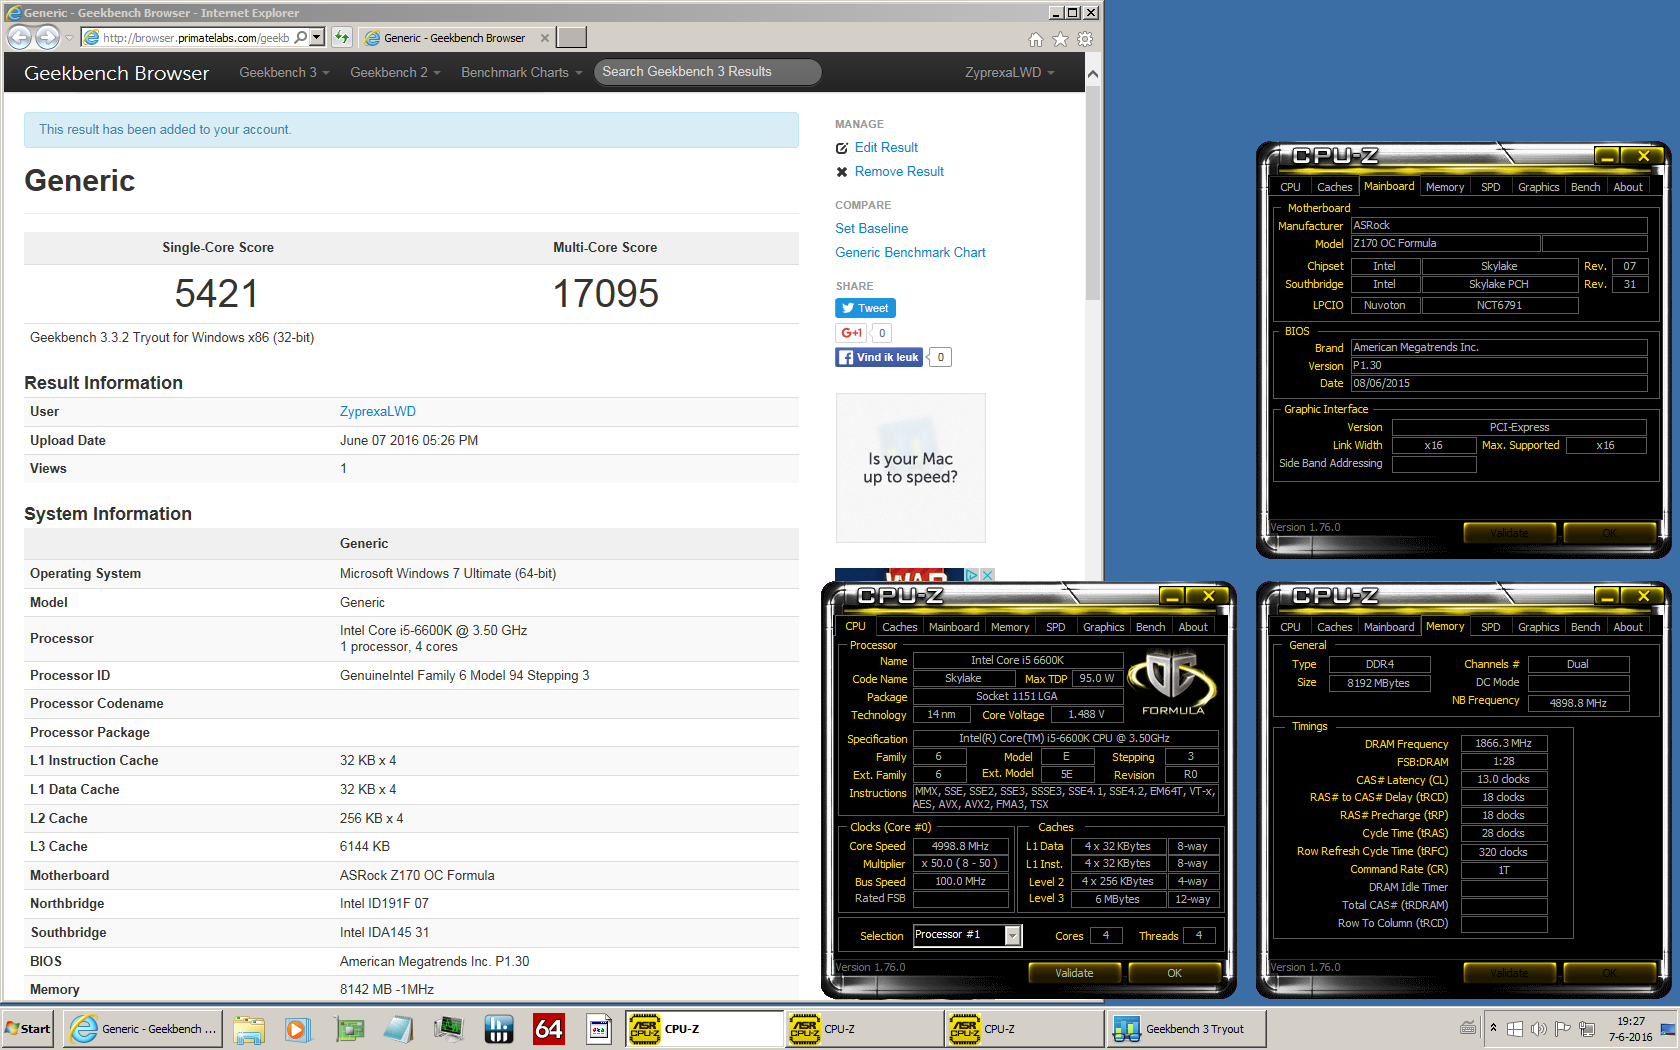Screen dimensions: 1680x1050
Task: Focus the Search Geekbench 3 Results field
Action: point(708,72)
